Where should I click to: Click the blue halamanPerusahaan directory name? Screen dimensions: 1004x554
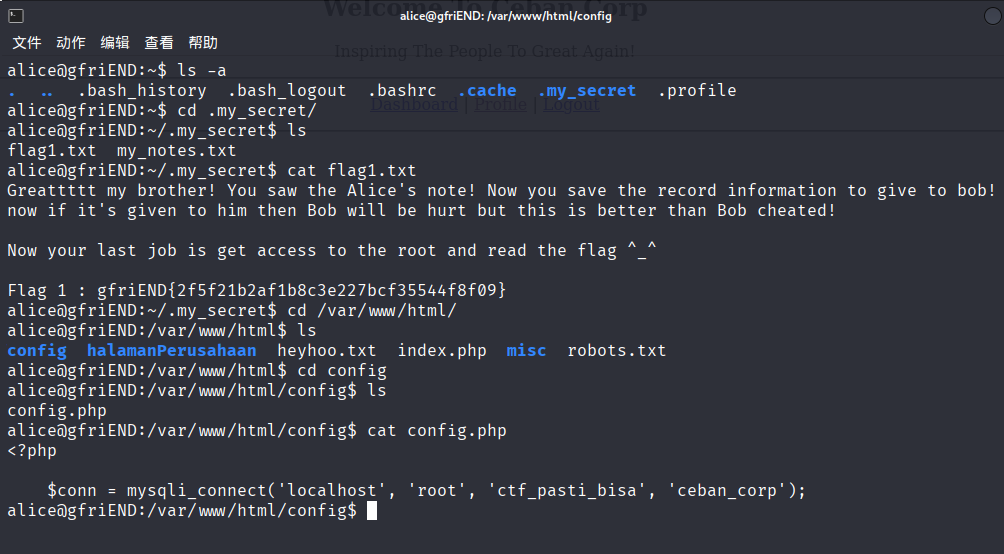(172, 351)
